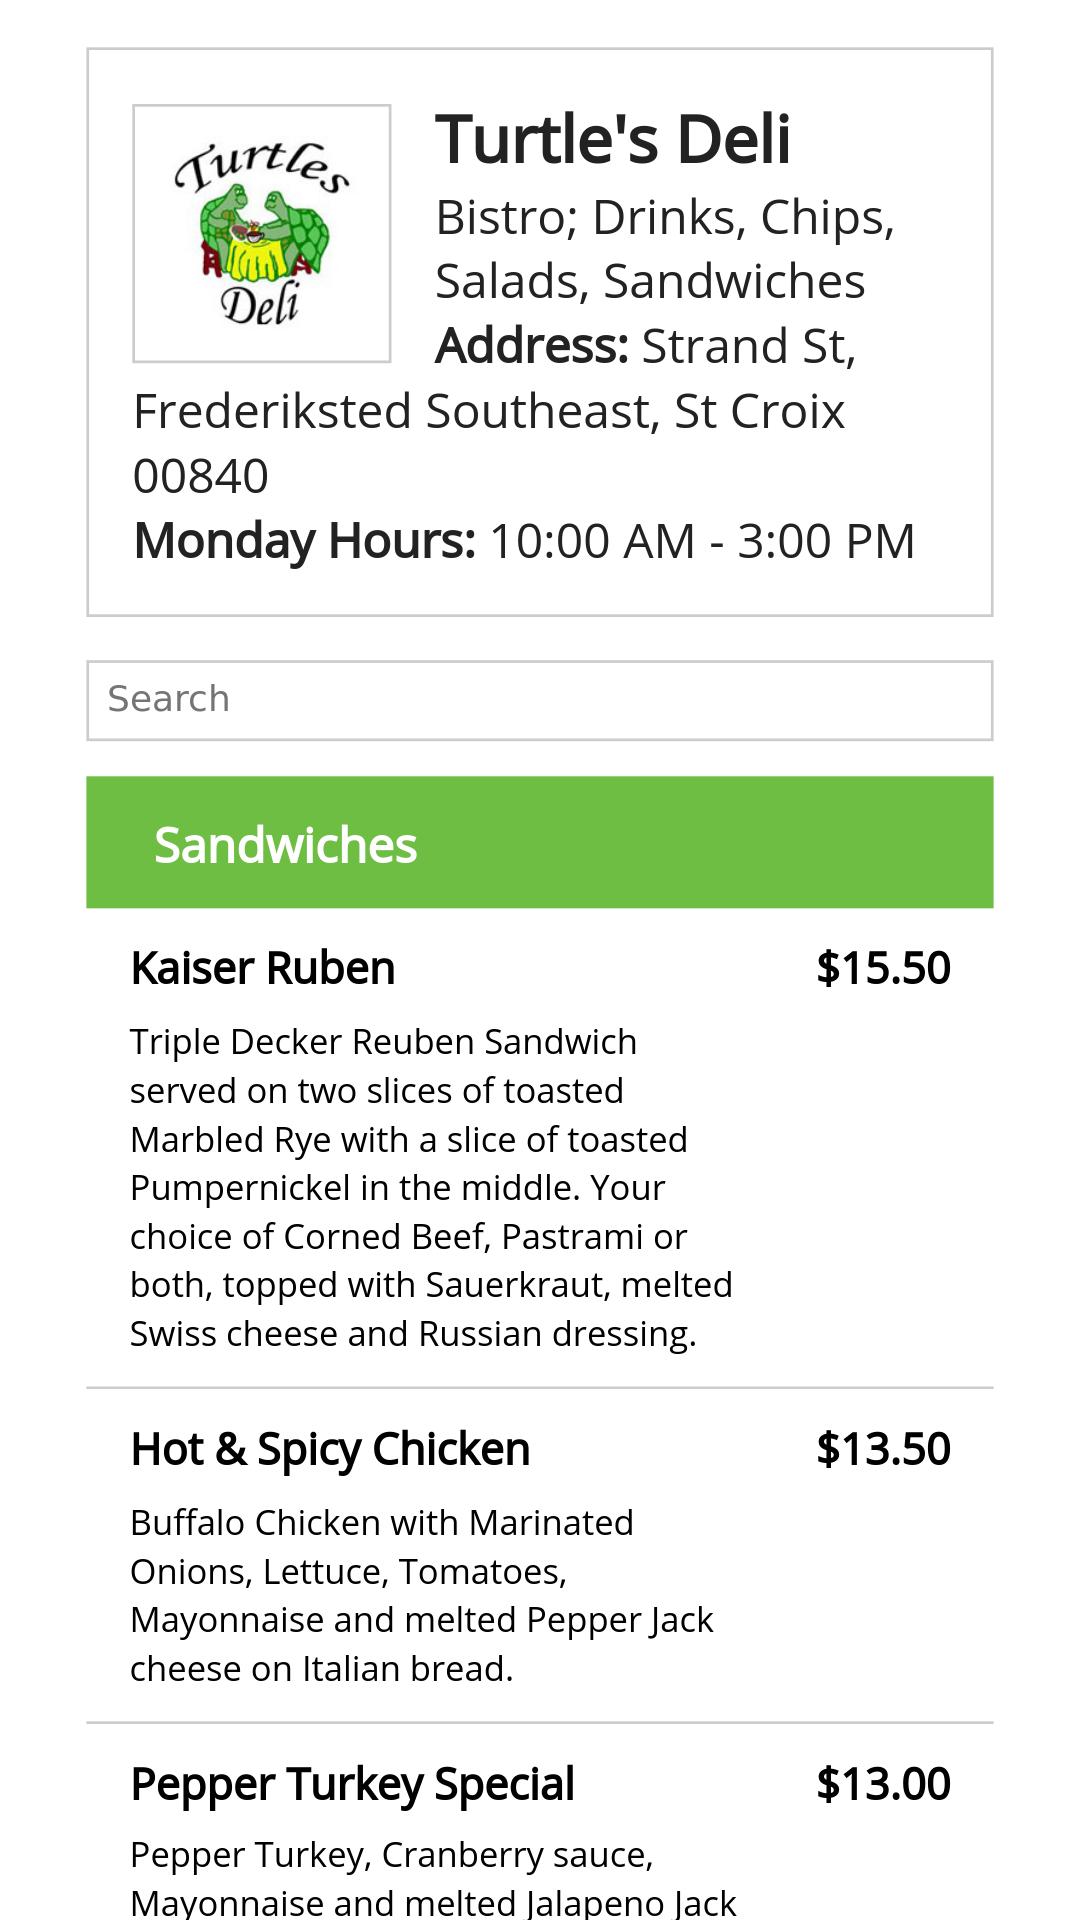The height and width of the screenshot is (1920, 1080).
Task: Click the $13.50 price
Action: click(883, 1449)
